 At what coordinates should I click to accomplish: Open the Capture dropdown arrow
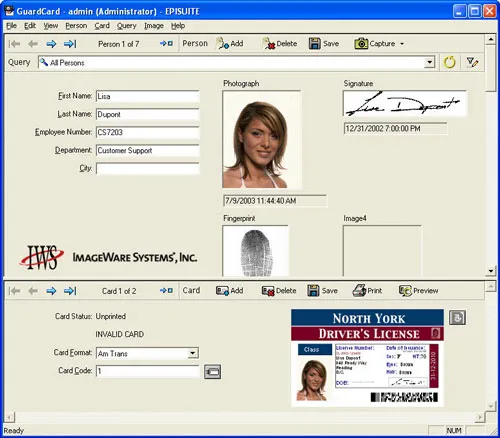click(402, 44)
